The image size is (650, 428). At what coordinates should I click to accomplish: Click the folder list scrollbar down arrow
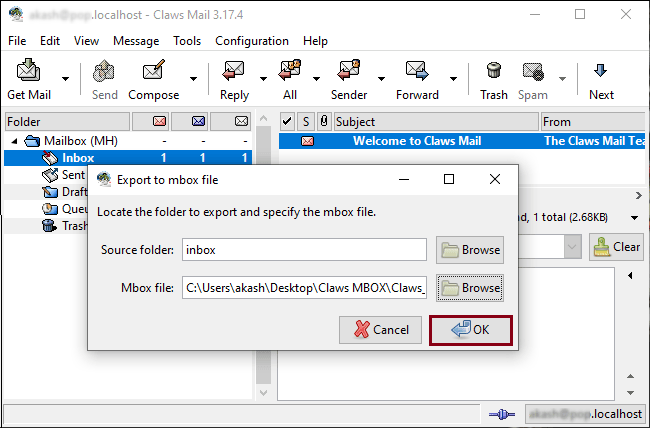click(x=263, y=392)
